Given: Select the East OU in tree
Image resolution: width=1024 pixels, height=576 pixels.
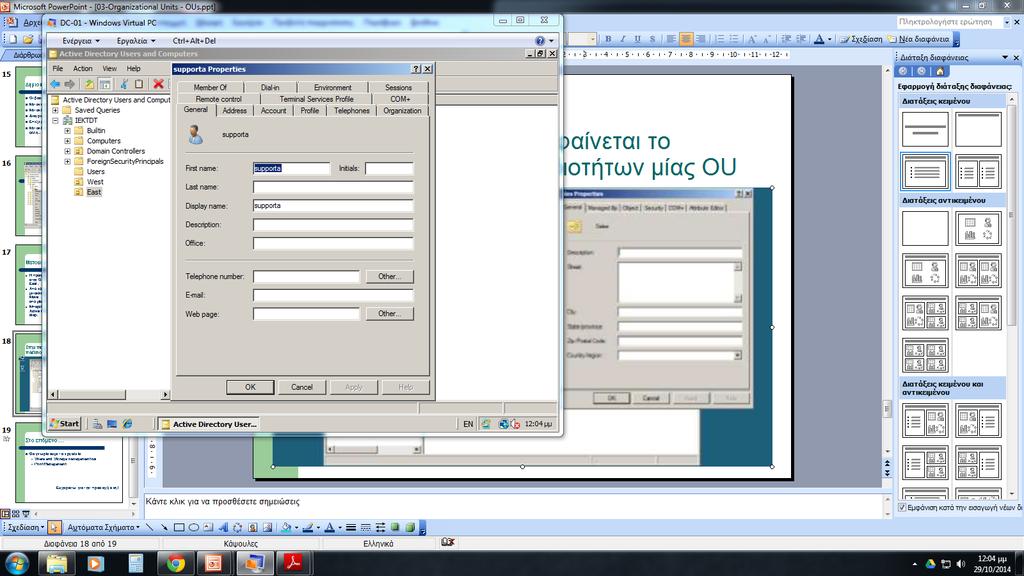Looking at the screenshot, I should pos(94,192).
